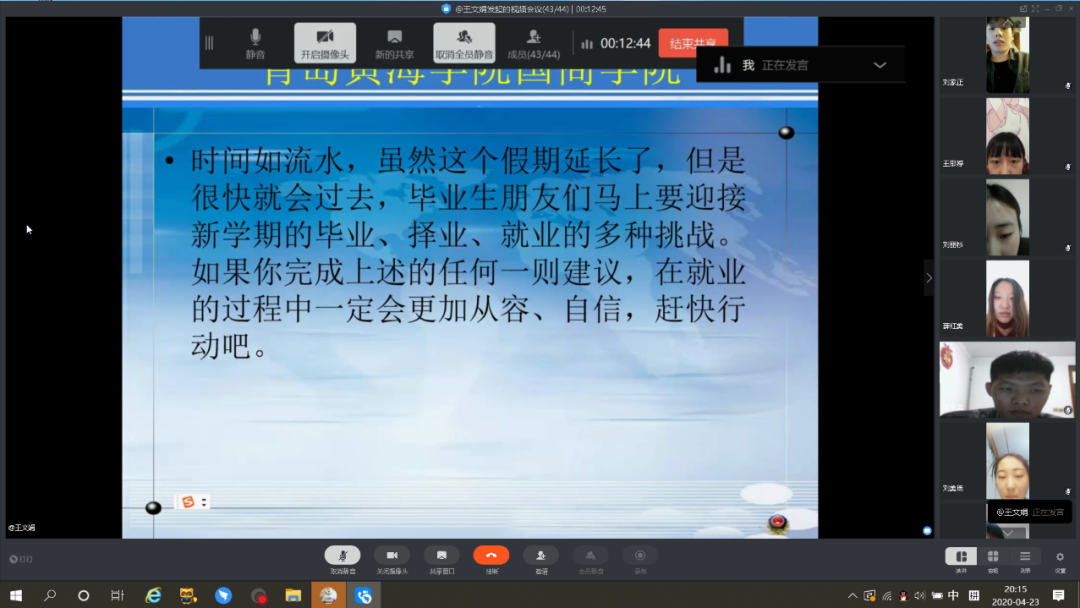
Task: Switch to the grid layout view tab
Action: click(993, 557)
